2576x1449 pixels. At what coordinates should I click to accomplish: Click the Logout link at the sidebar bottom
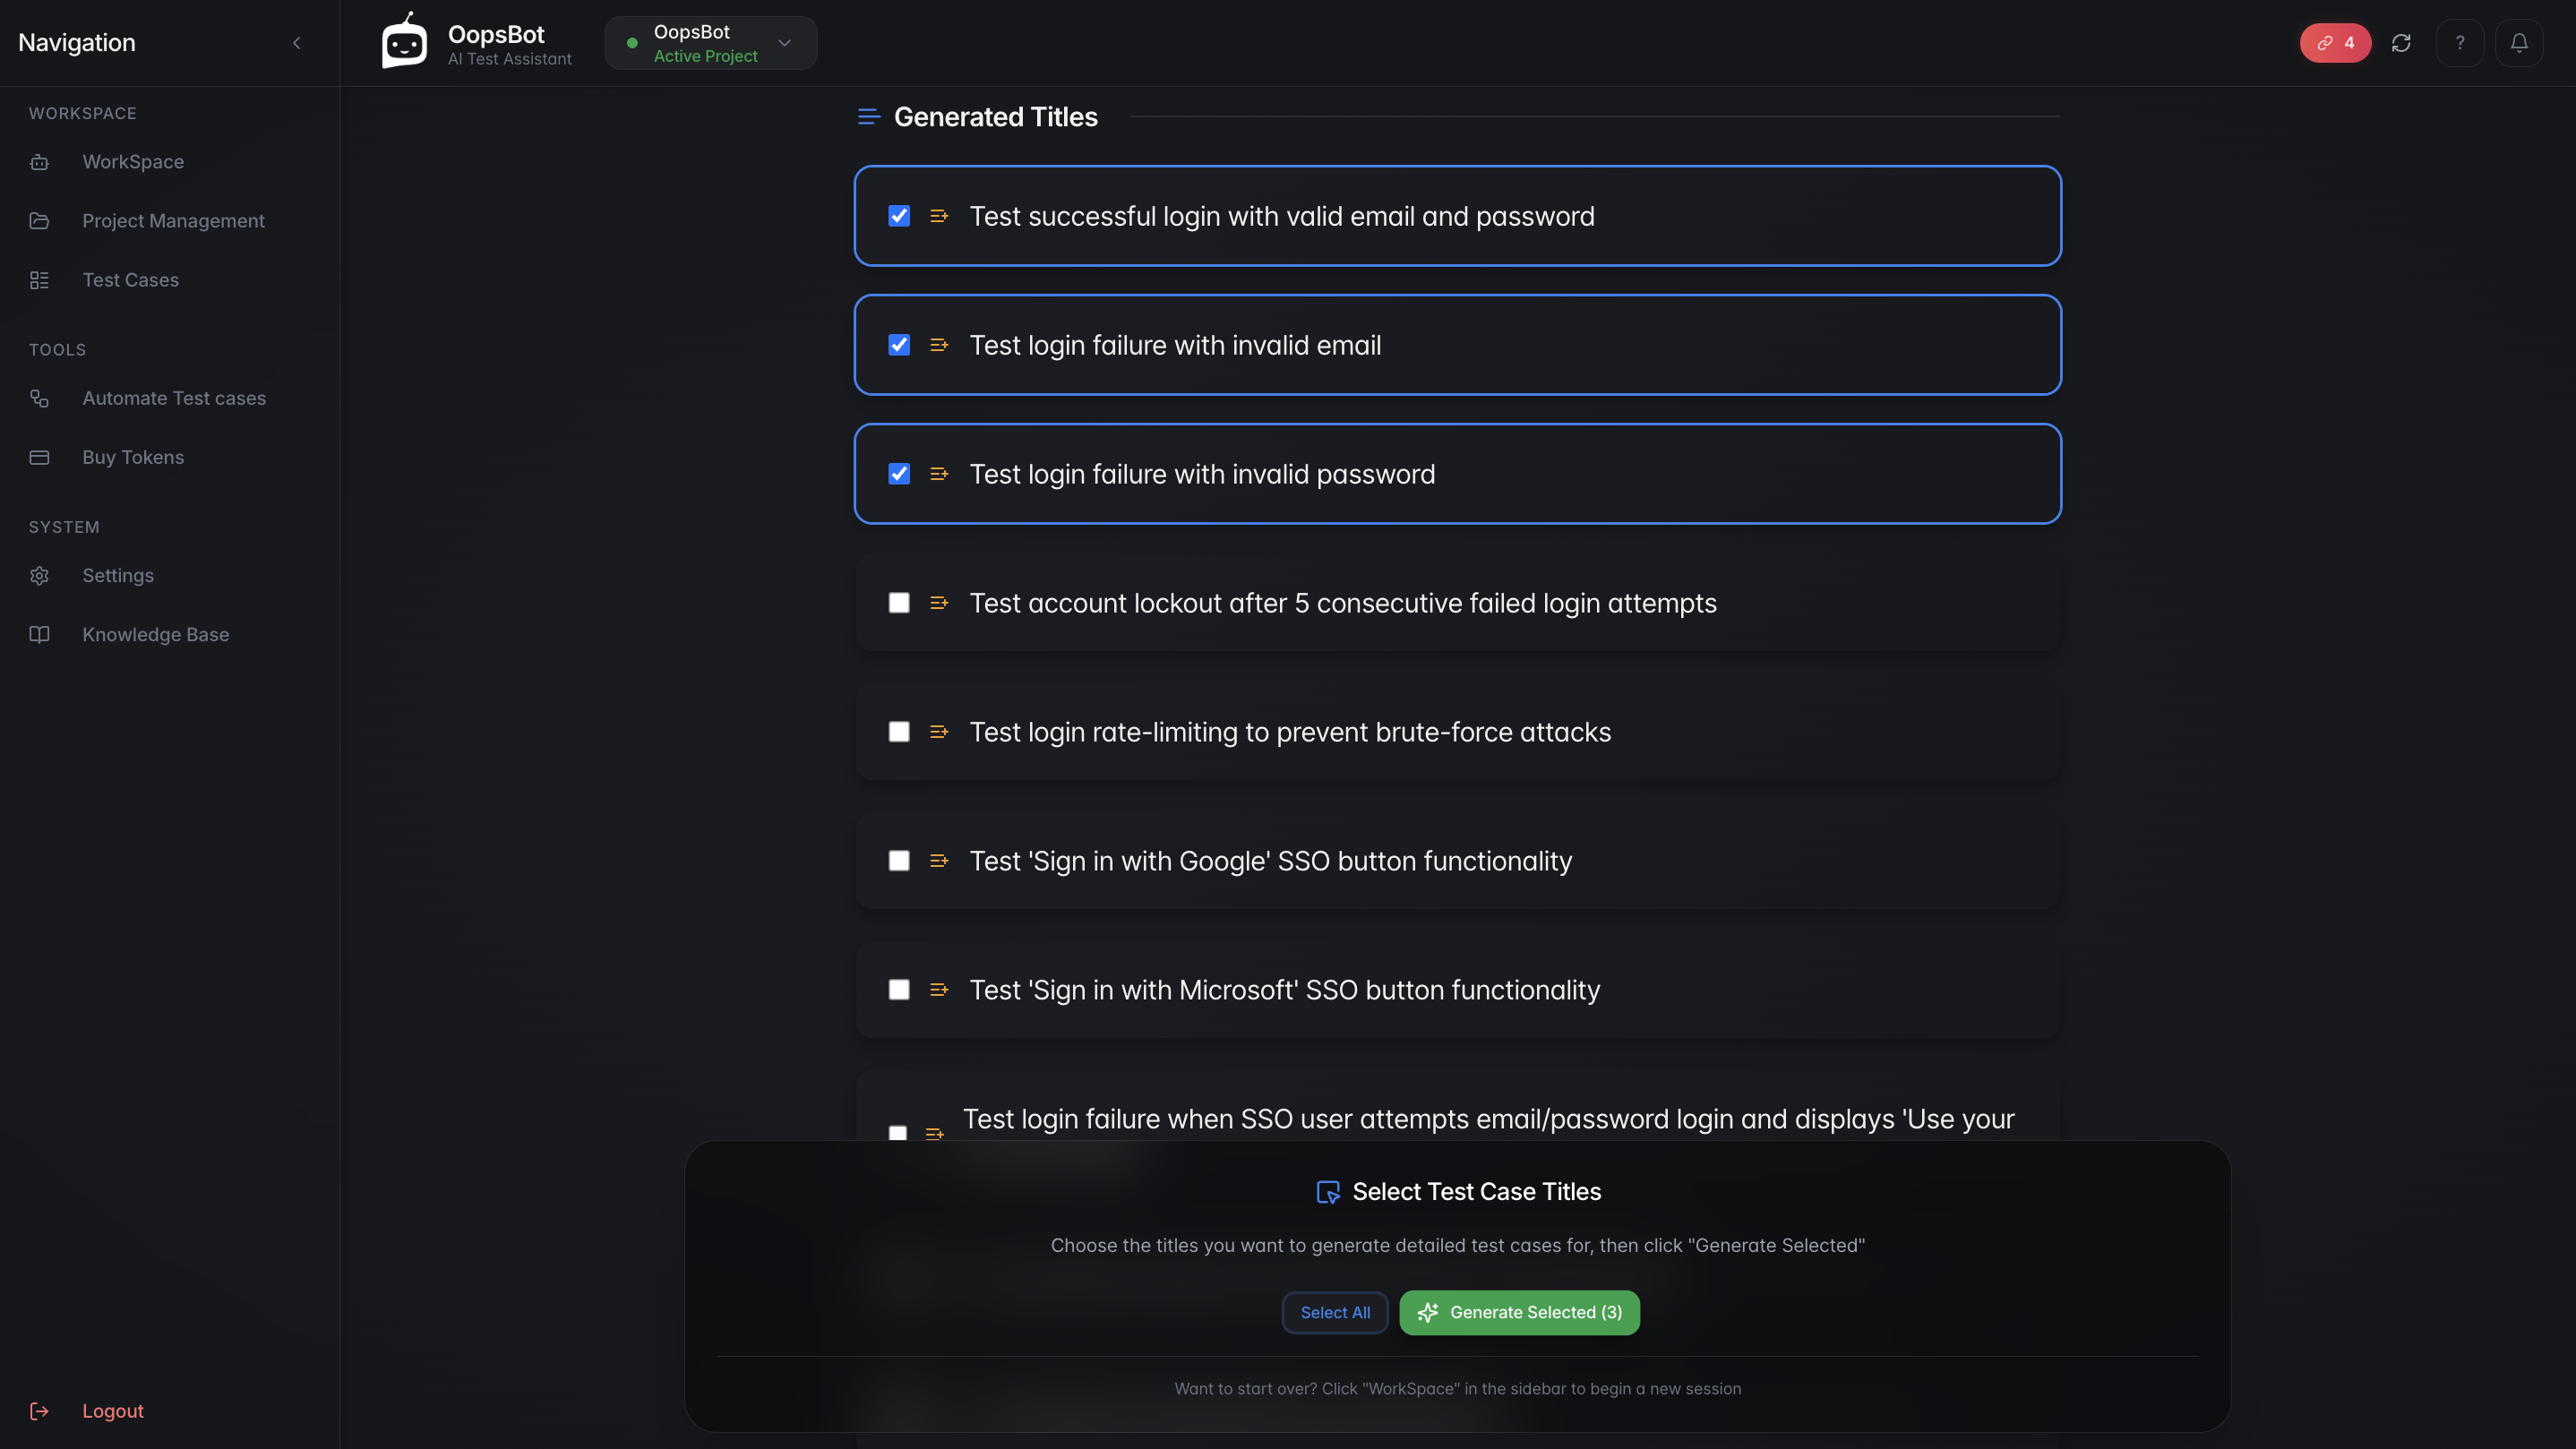coord(112,1411)
